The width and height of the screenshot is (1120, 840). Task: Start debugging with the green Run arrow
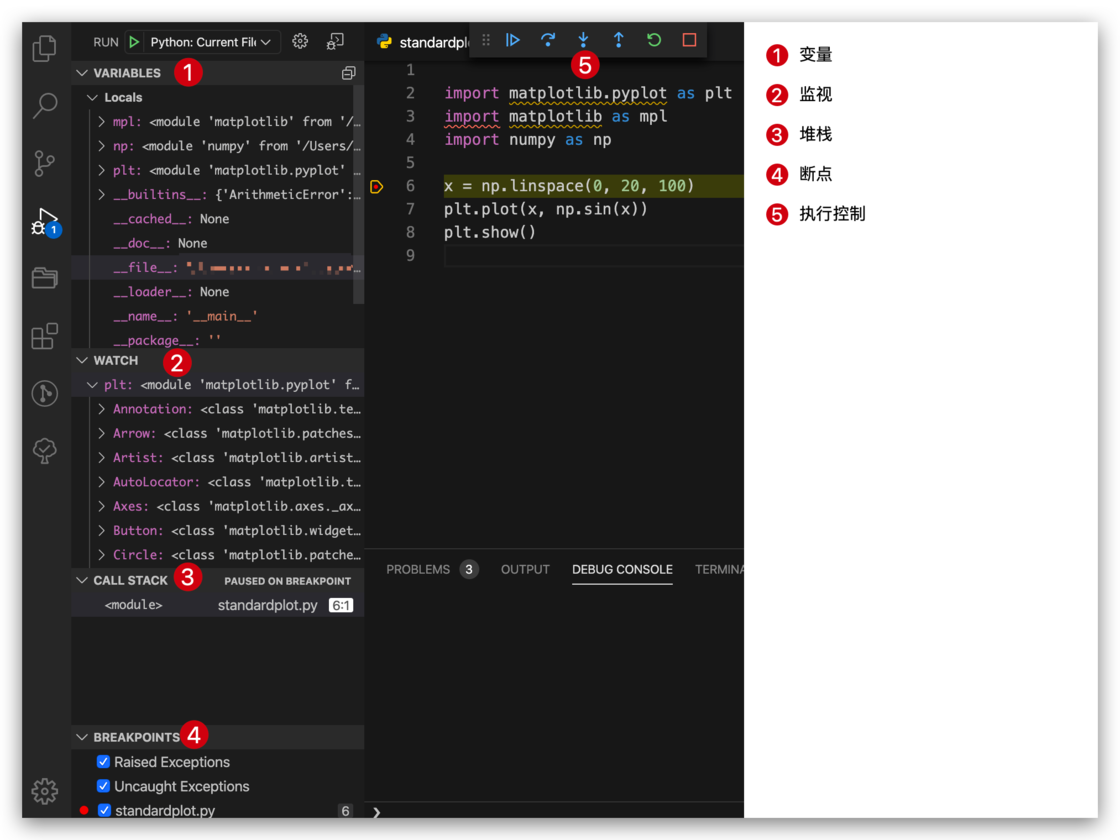tap(134, 42)
